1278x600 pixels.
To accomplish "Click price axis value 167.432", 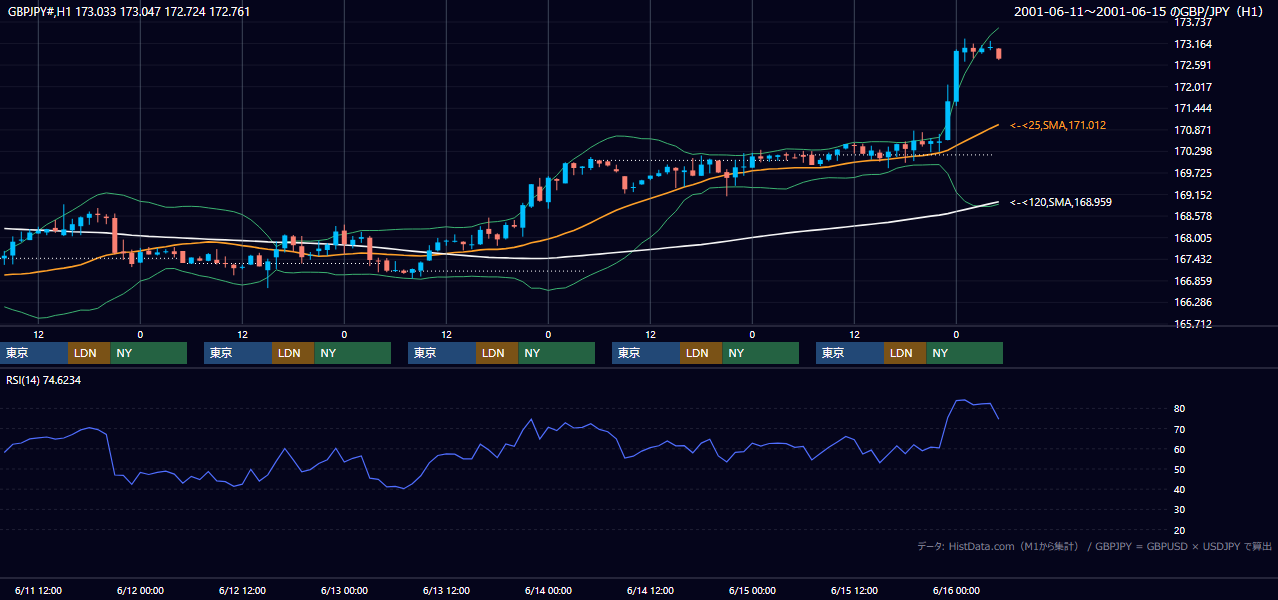I will tap(1192, 259).
